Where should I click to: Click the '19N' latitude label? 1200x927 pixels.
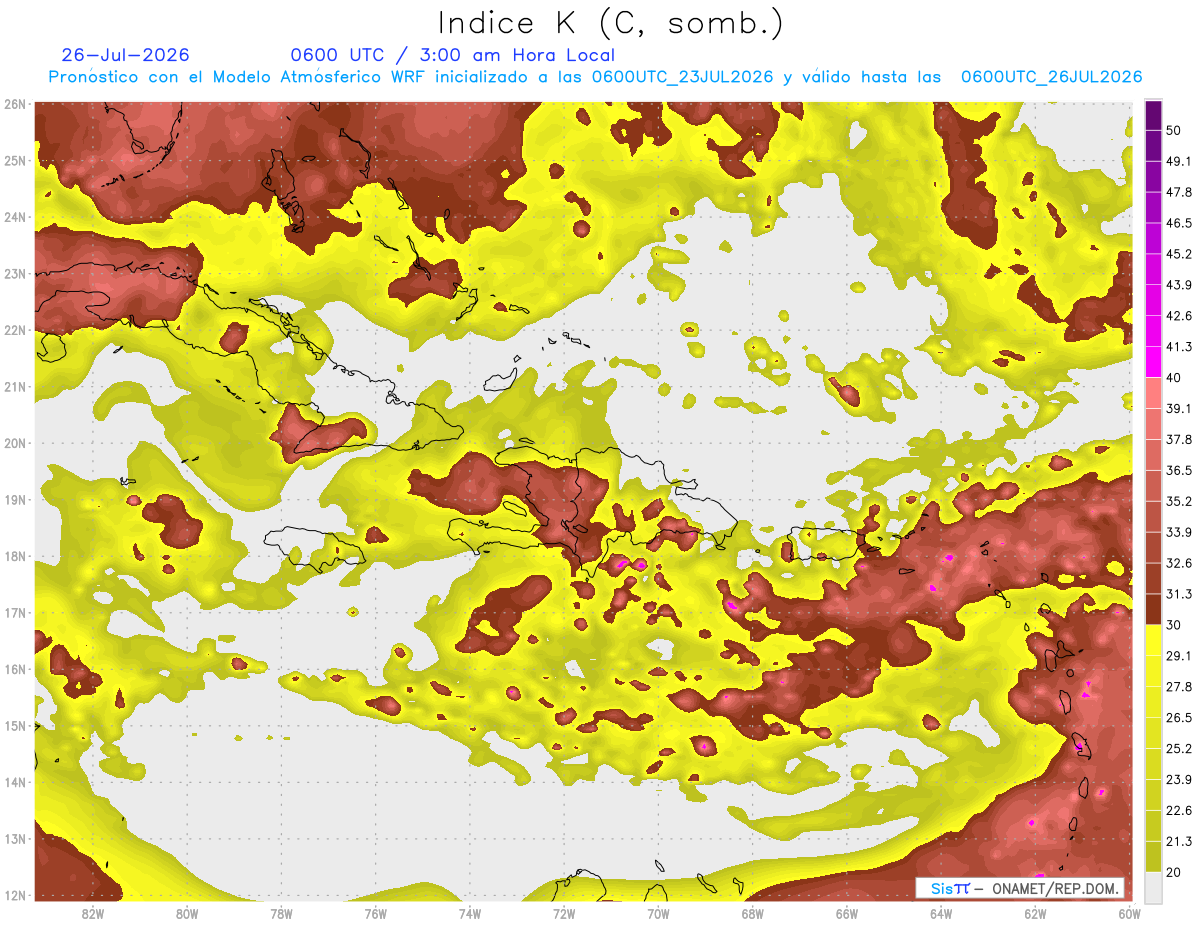[x=15, y=500]
